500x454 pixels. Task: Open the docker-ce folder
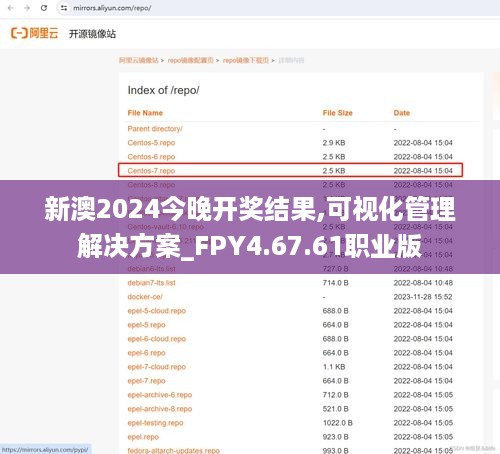(145, 297)
